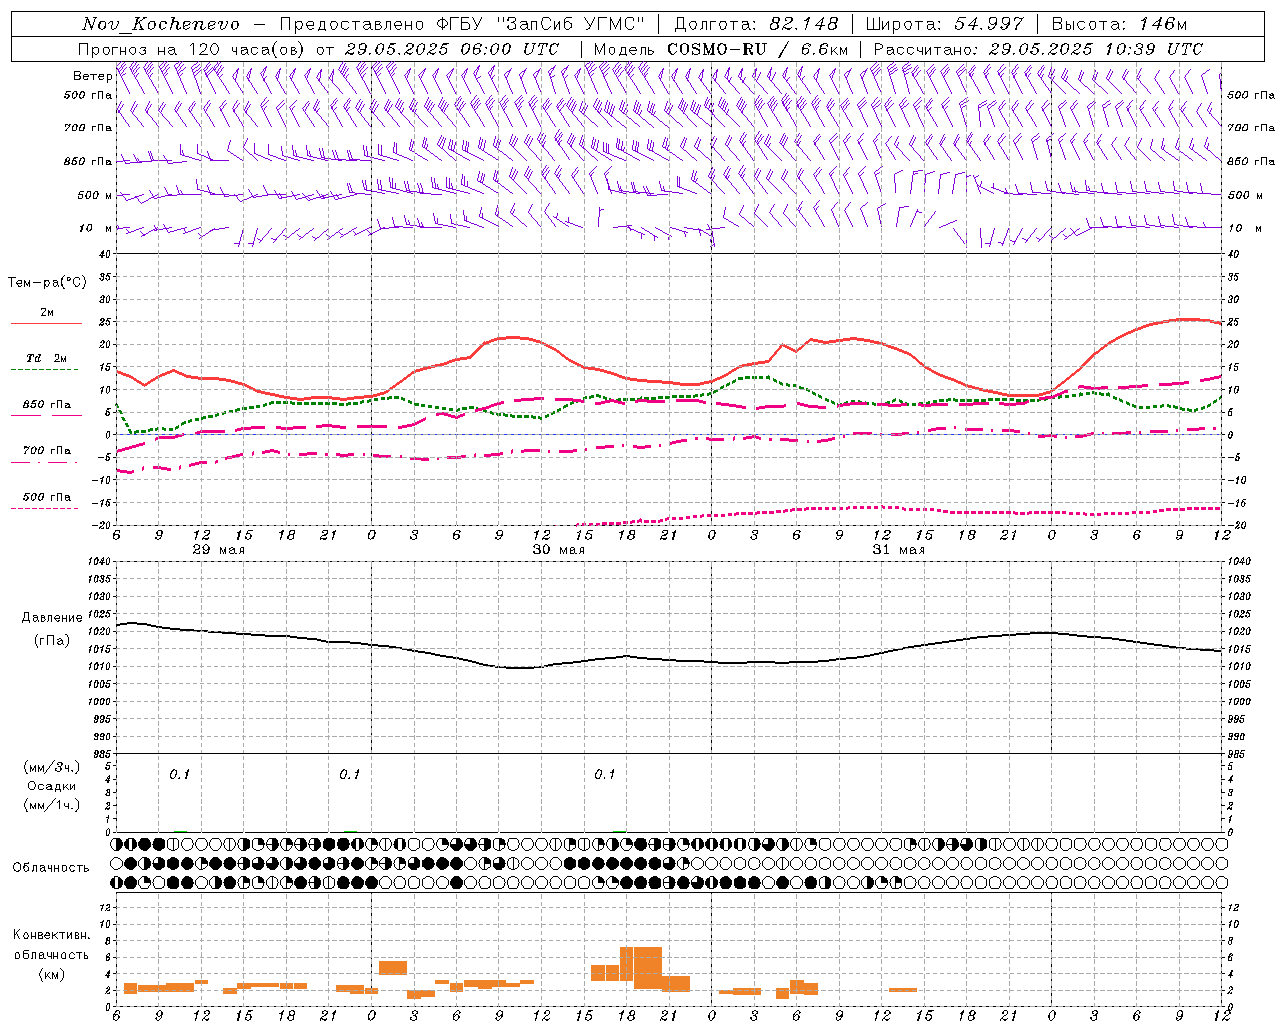Click the Широта: 54.997 value
Screen dimensions: 1280x1024
[x=944, y=24]
